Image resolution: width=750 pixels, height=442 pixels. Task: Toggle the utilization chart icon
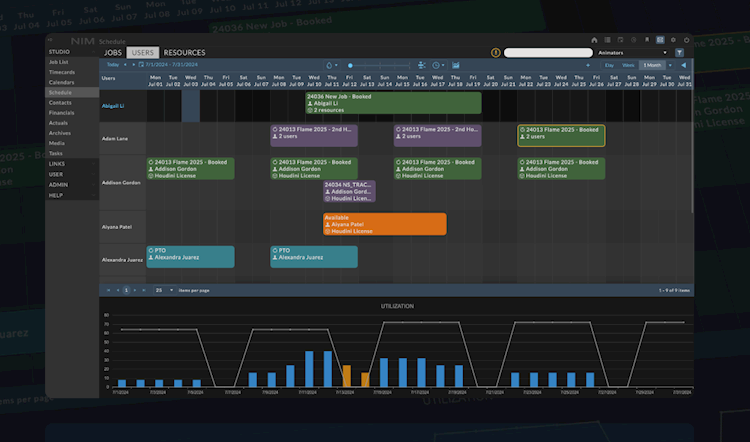(456, 65)
